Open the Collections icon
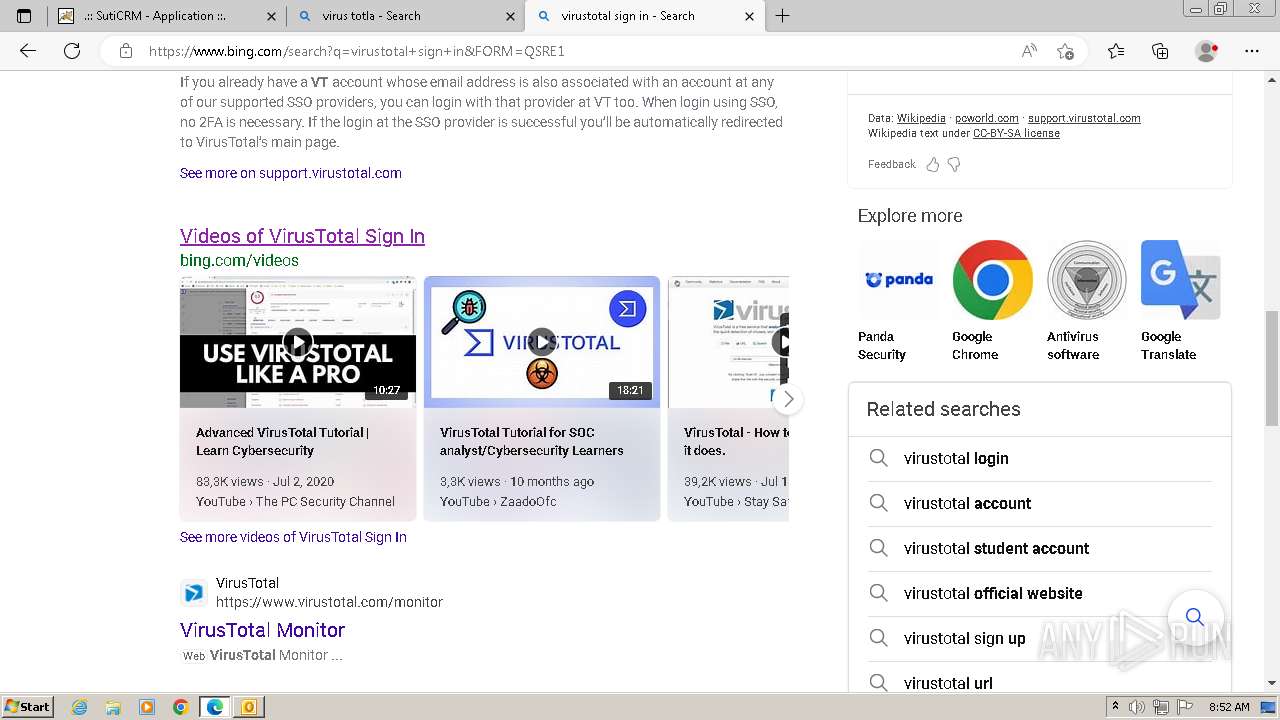This screenshot has height=720, width=1280. coord(1160,51)
